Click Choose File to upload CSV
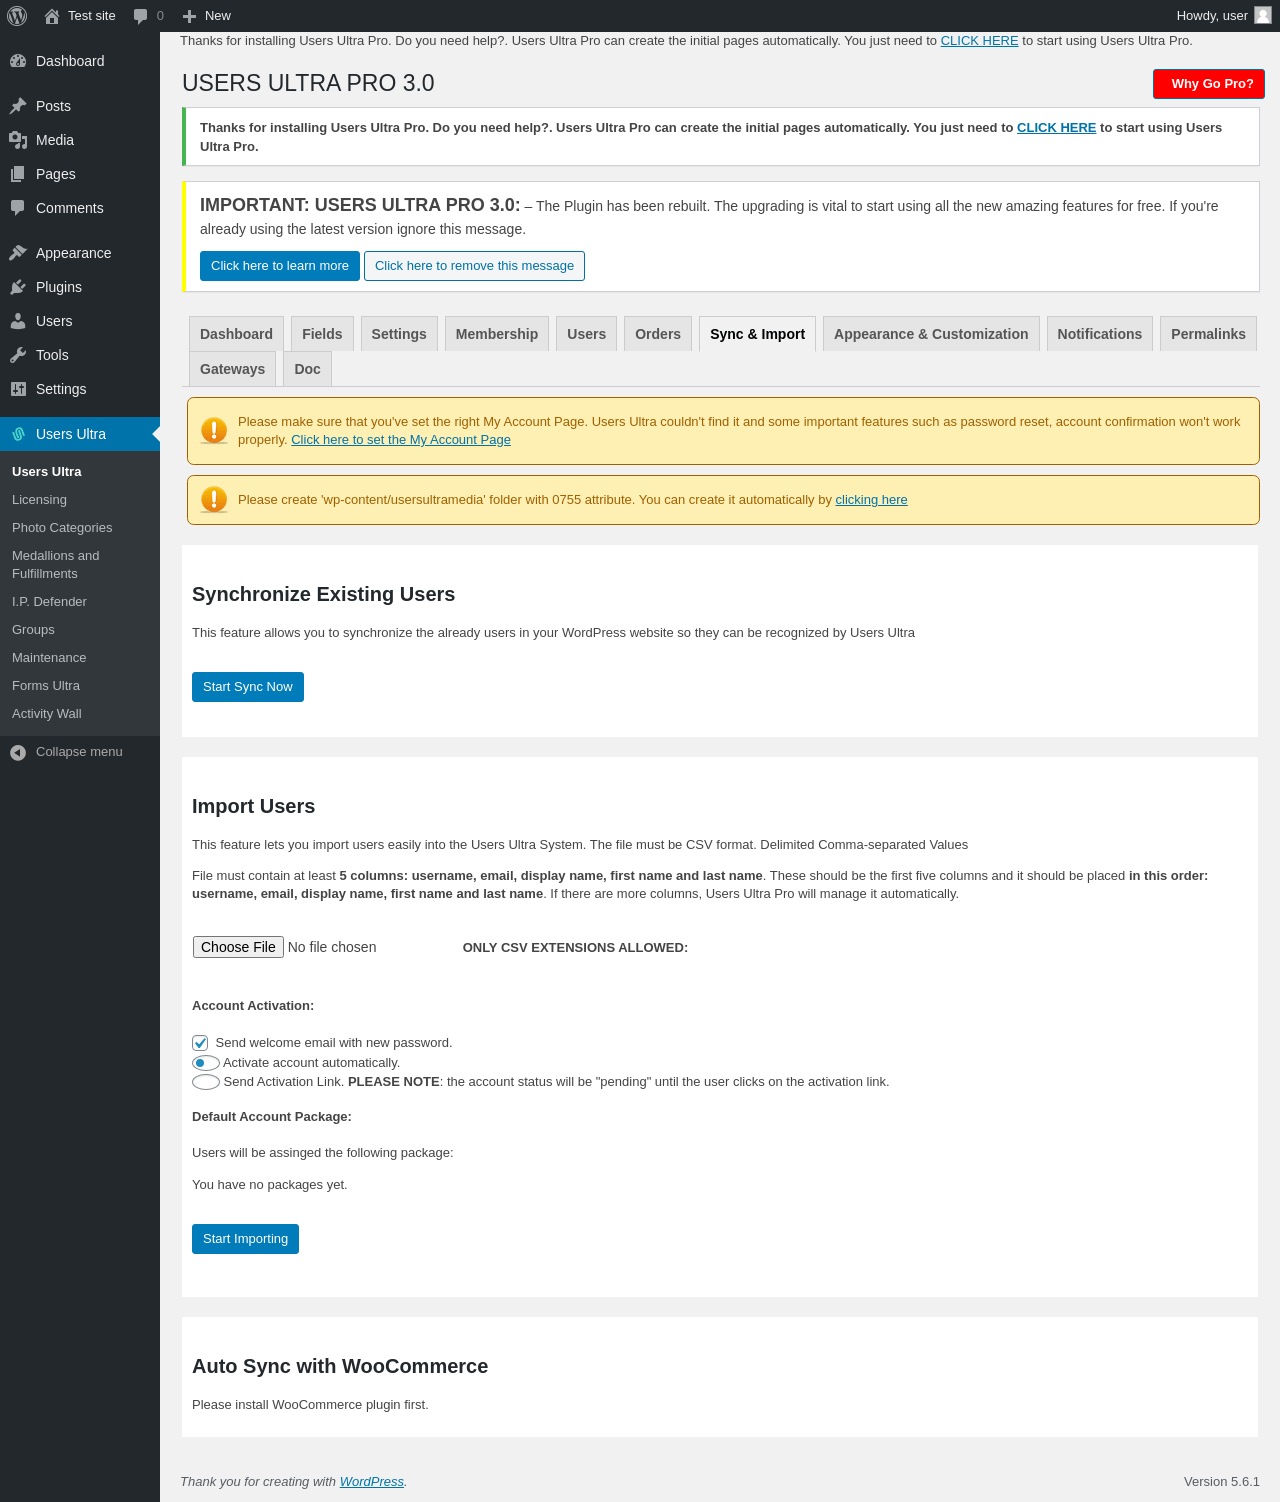Screen dimensions: 1280x1502 tap(238, 947)
